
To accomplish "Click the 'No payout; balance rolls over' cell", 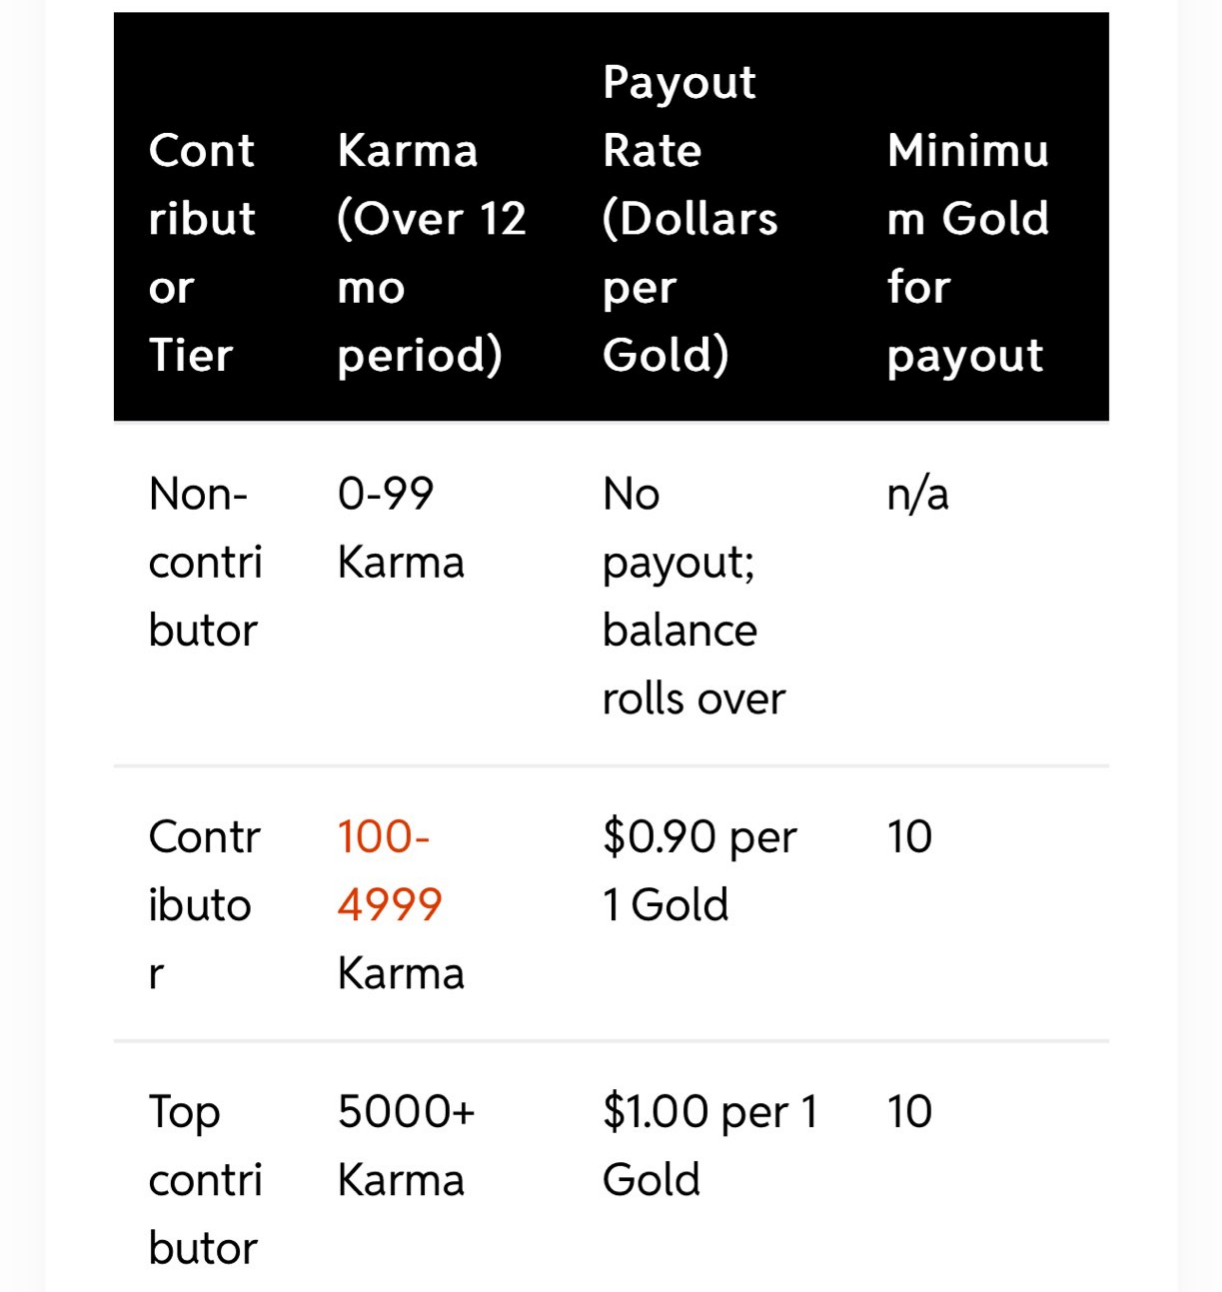I will (x=694, y=596).
